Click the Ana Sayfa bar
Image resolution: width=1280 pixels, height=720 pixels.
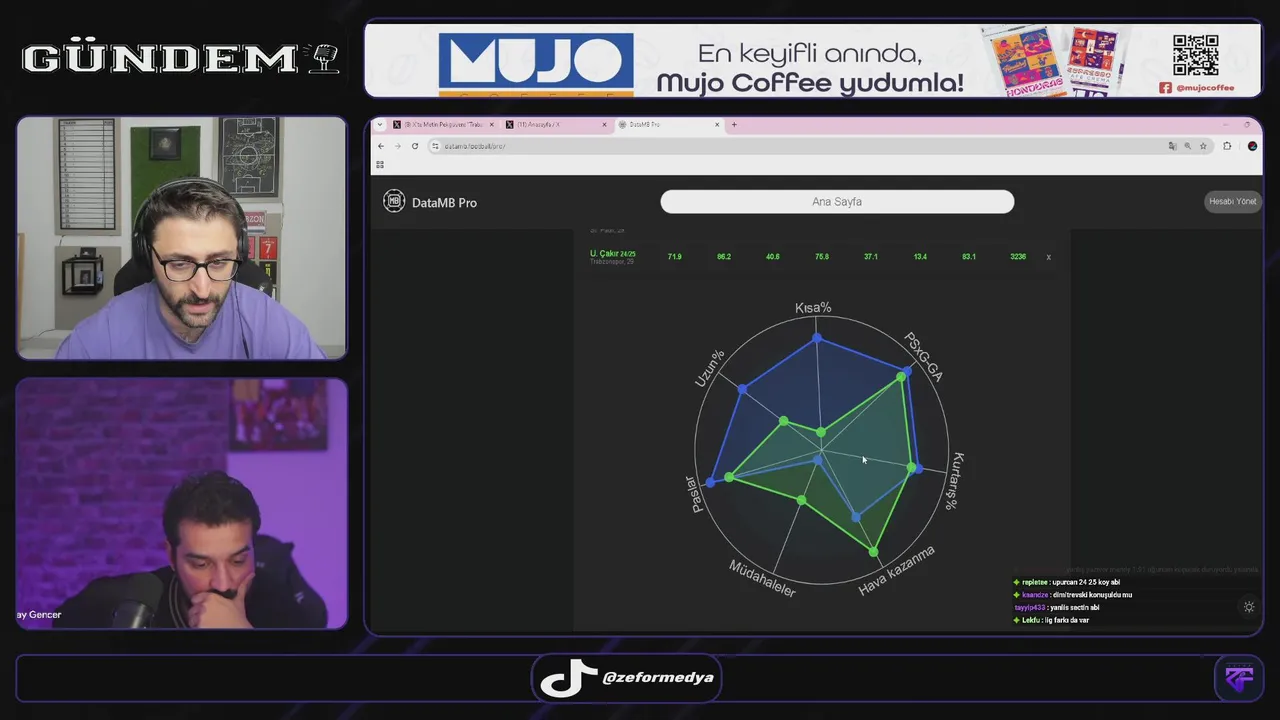[x=837, y=201]
